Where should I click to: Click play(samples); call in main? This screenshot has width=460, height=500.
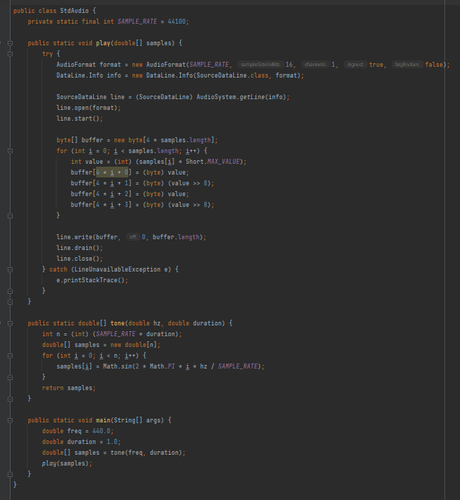tap(67, 463)
